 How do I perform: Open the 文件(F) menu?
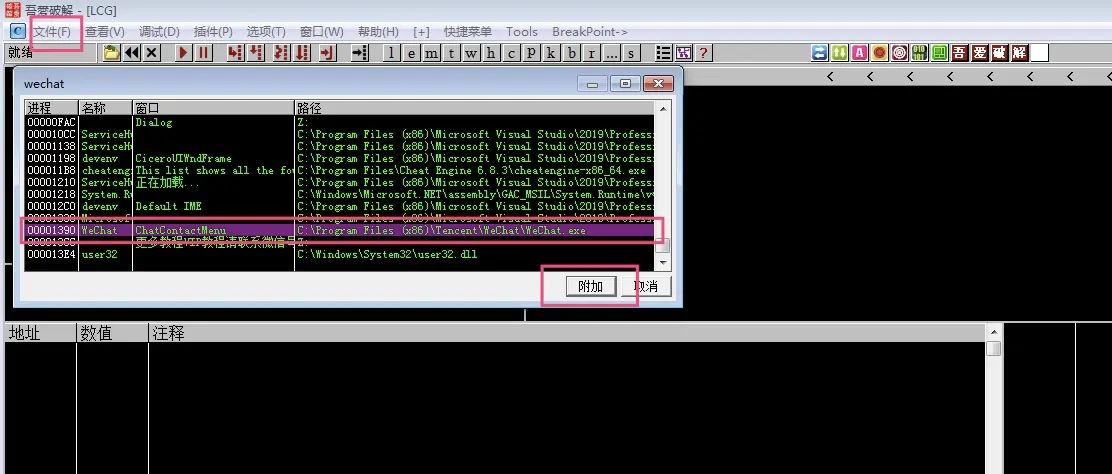(52, 32)
